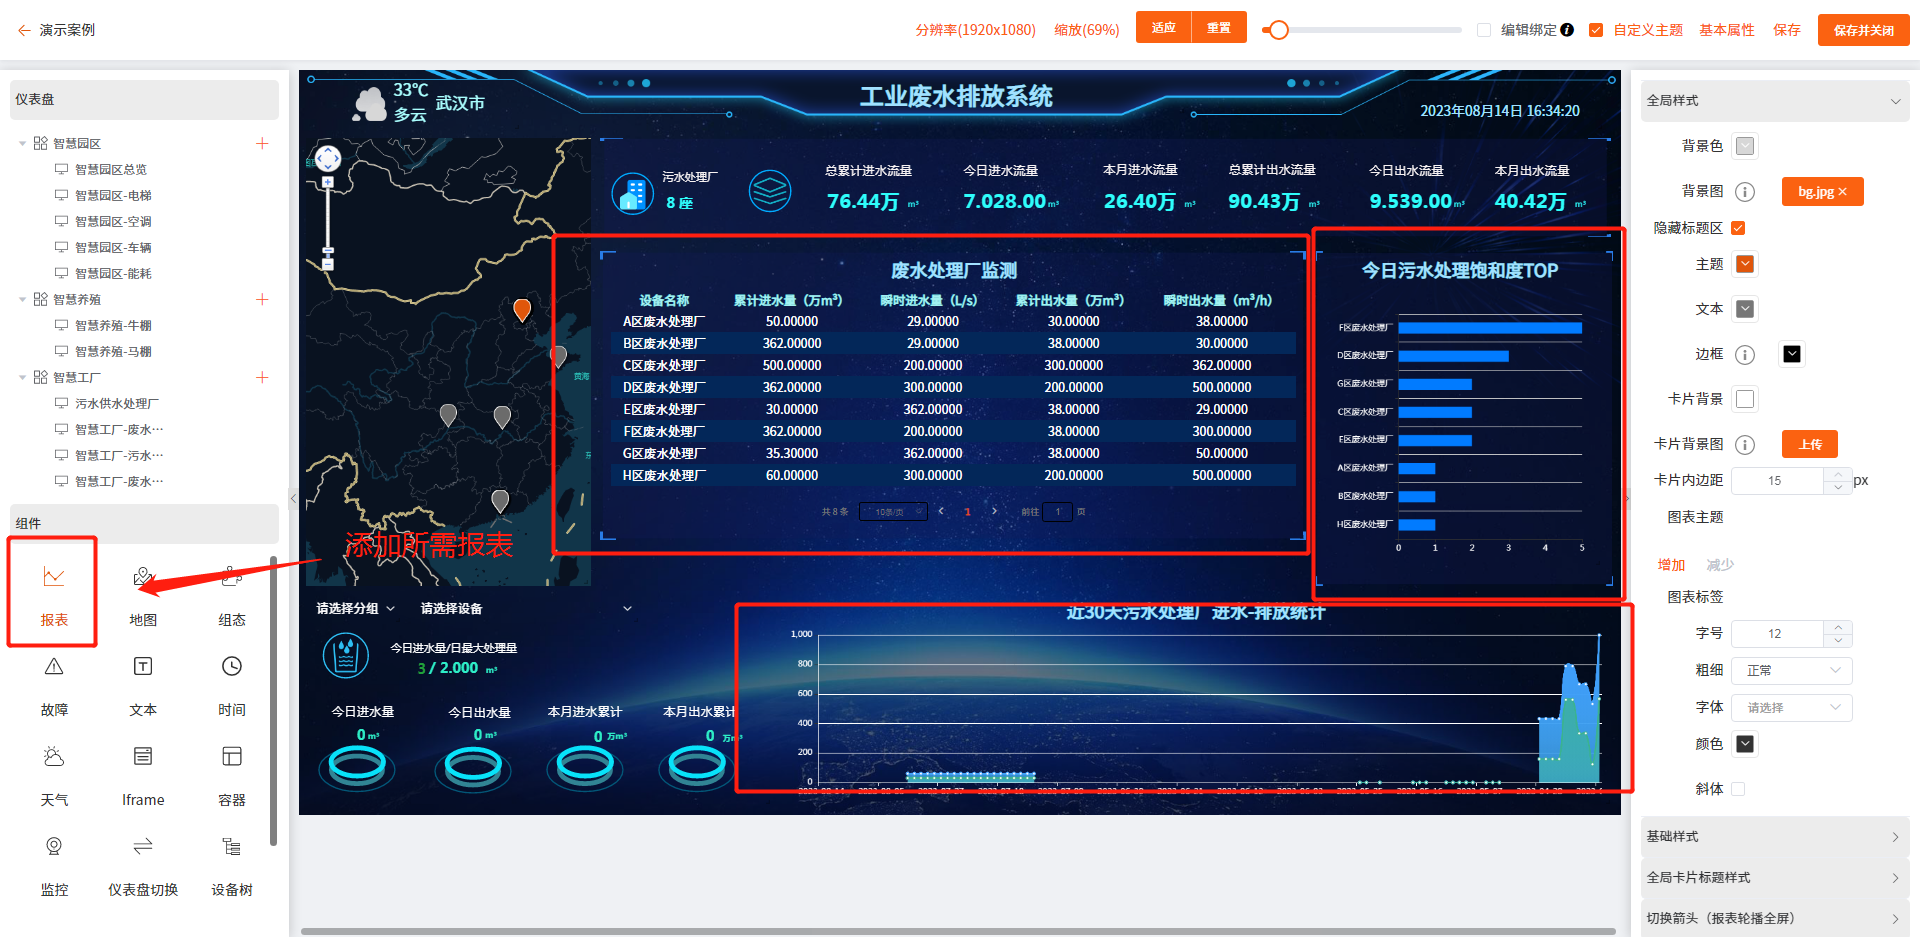Increase the 字号 stepper value
This screenshot has width=1920, height=937.
click(x=1838, y=626)
